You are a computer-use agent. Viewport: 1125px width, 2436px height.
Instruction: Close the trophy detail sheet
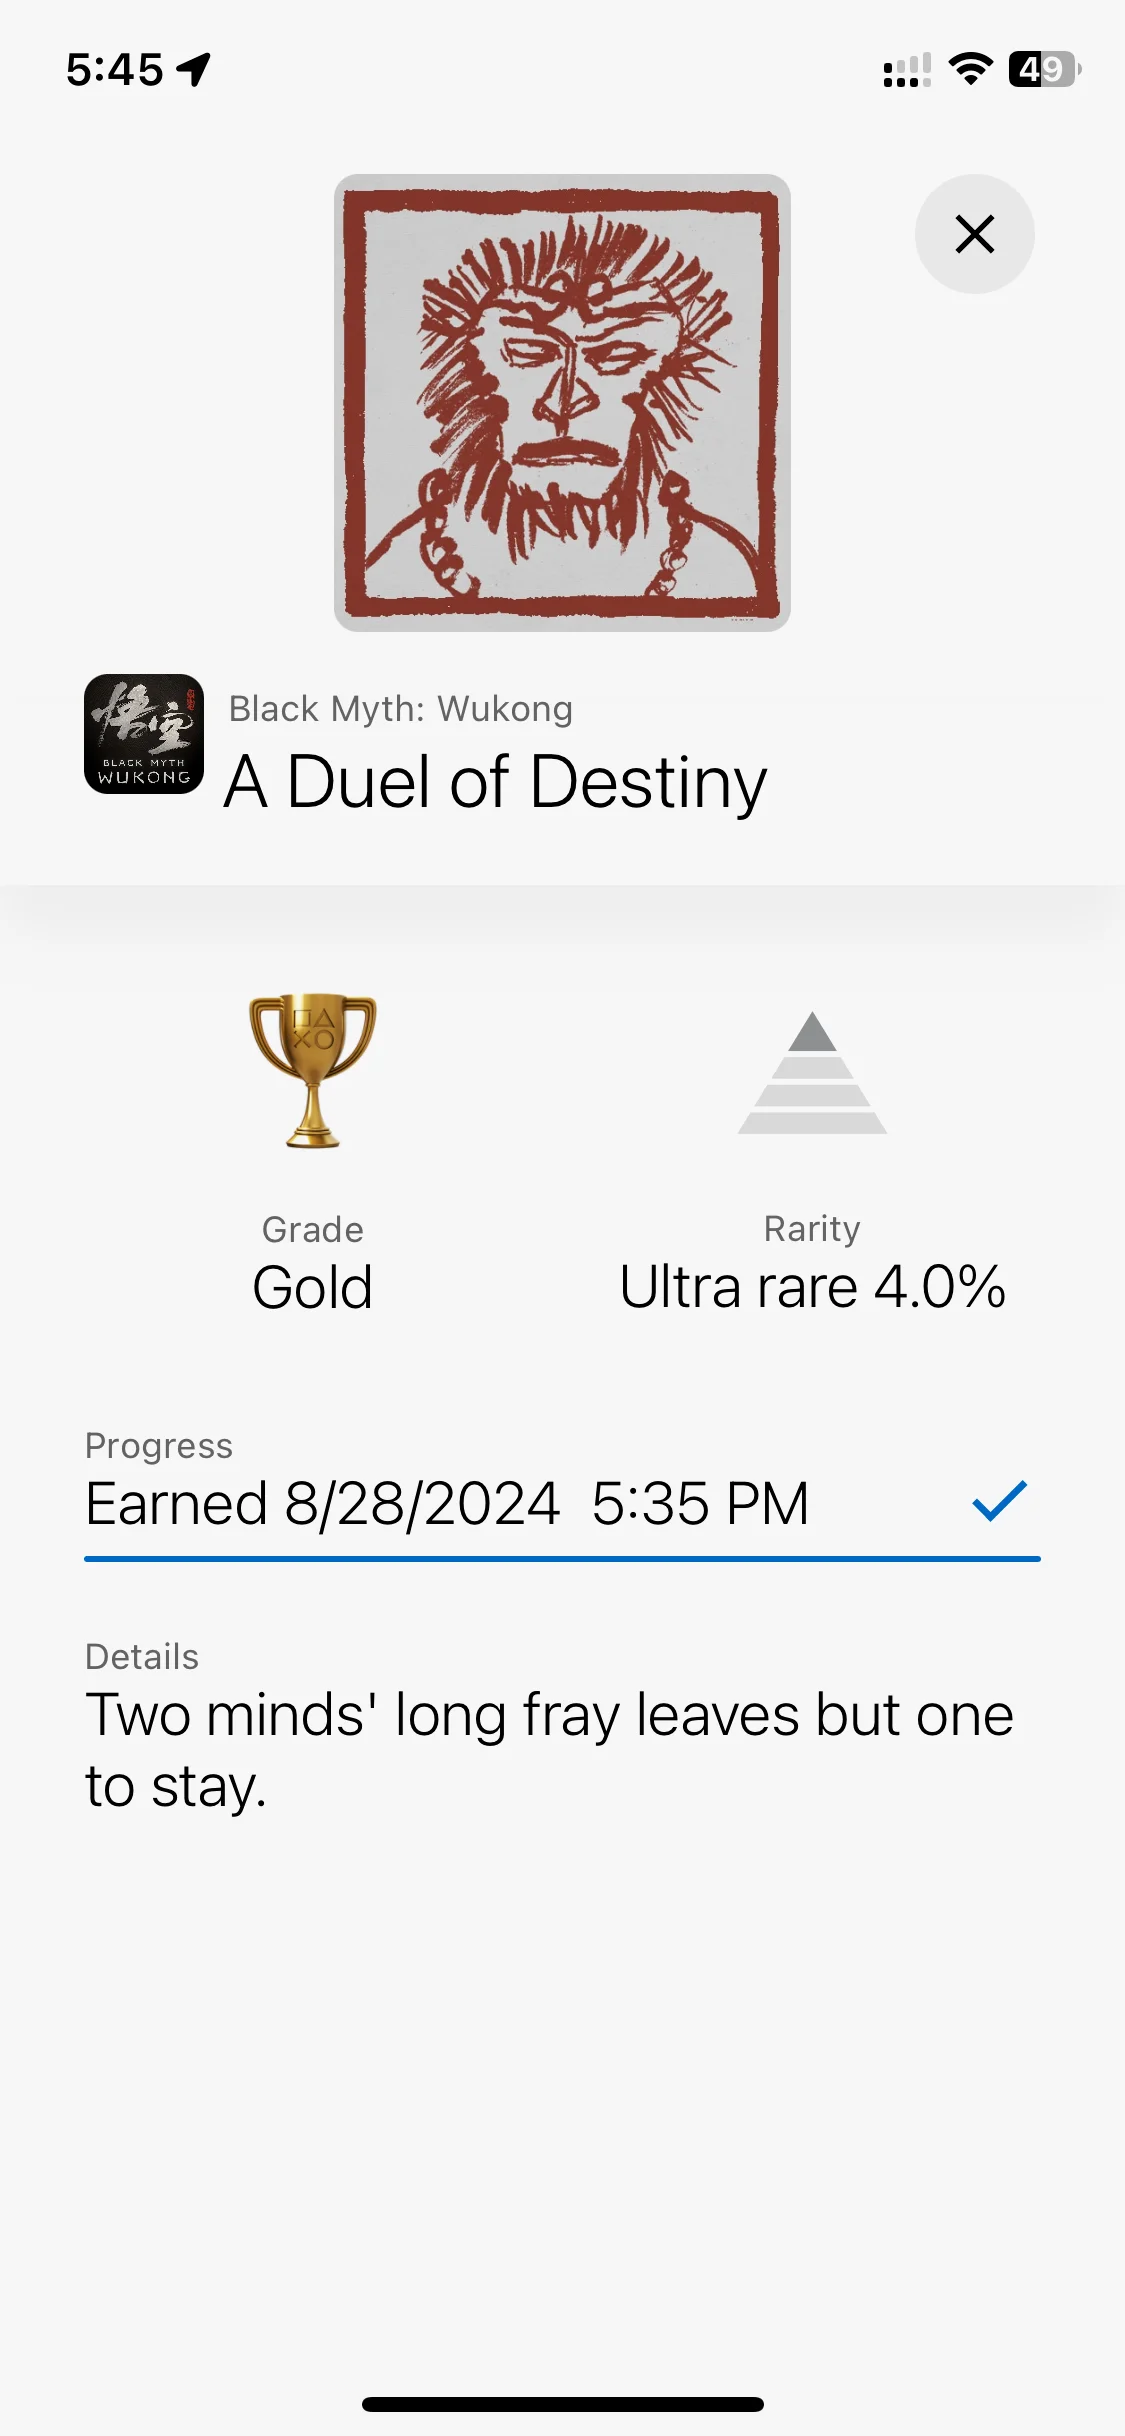point(974,234)
